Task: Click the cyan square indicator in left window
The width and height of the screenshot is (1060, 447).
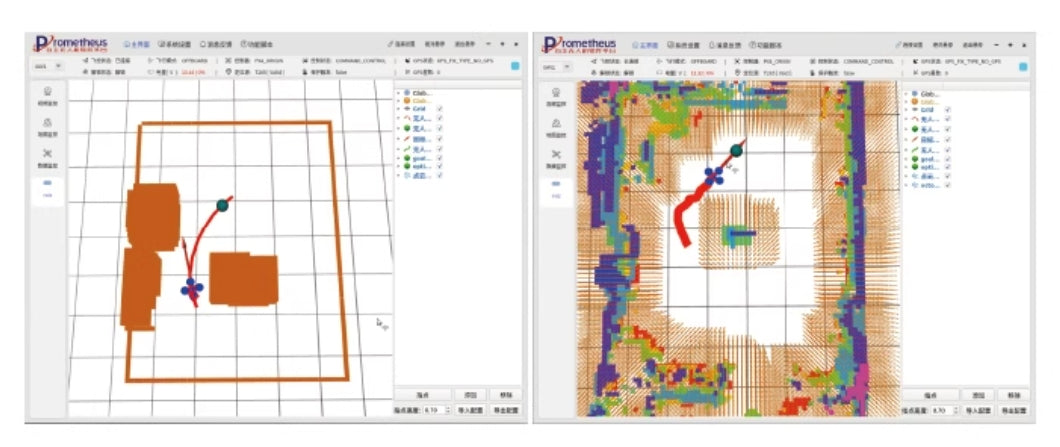Action: [515, 66]
